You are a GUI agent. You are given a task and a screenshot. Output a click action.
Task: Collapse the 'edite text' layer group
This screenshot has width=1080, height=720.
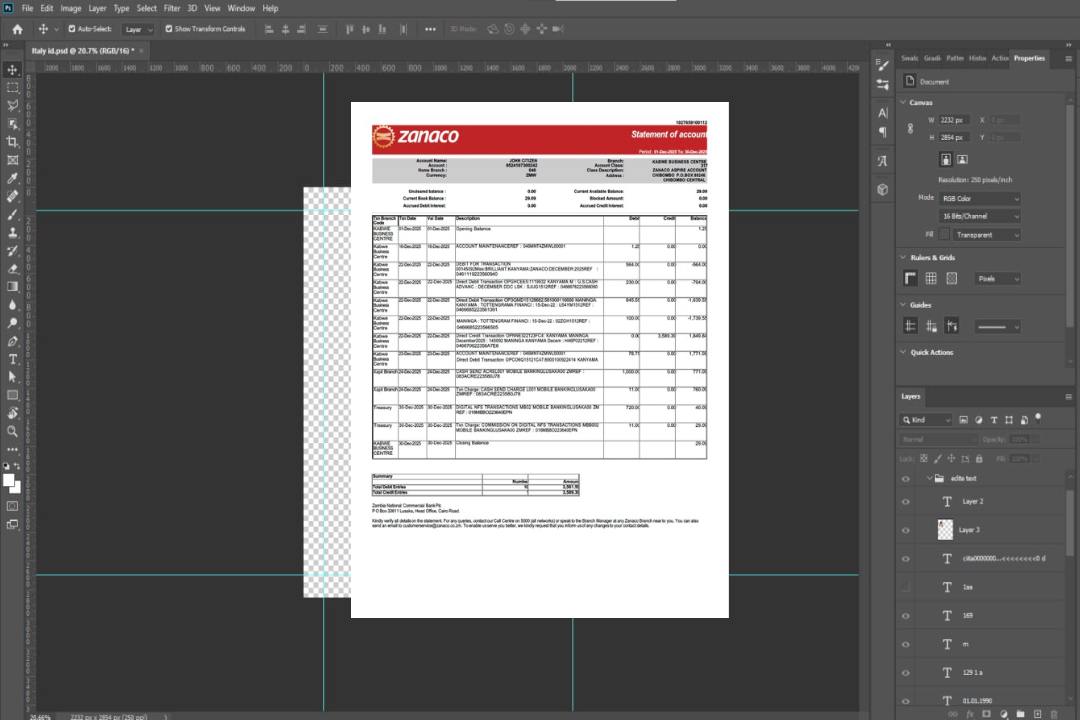(928, 478)
